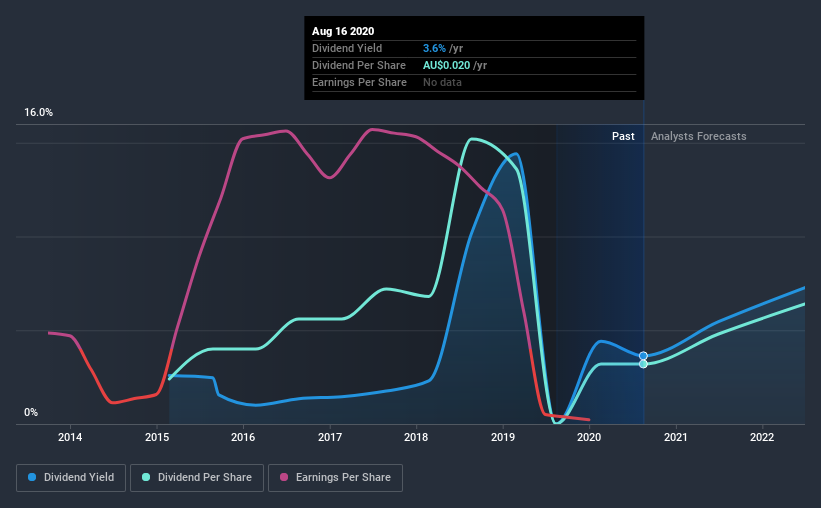Click the 'Past' label on chart
Image resolution: width=821 pixels, height=508 pixels.
[623, 136]
